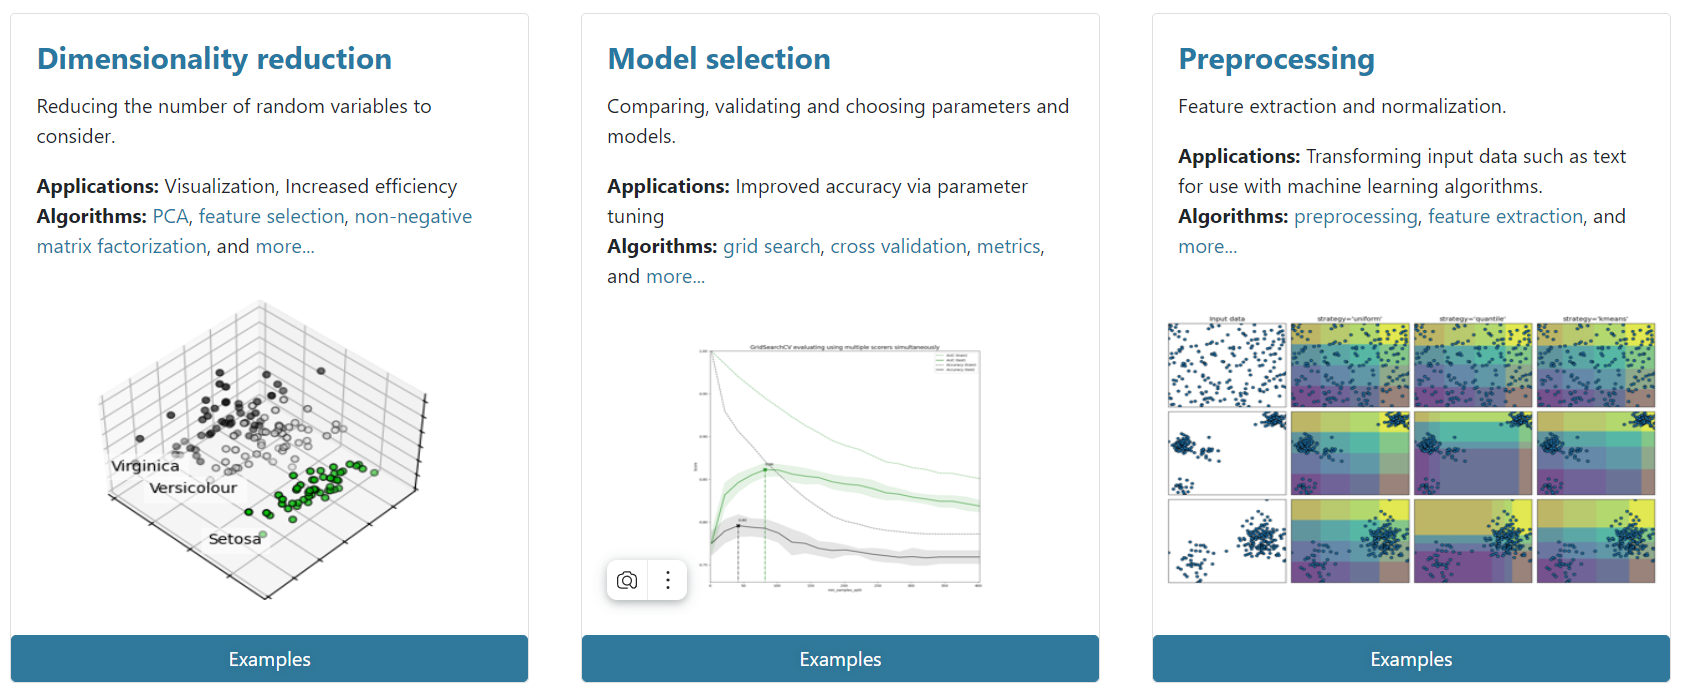1704x688 pixels.
Task: Open the grid search link
Action: point(771,246)
